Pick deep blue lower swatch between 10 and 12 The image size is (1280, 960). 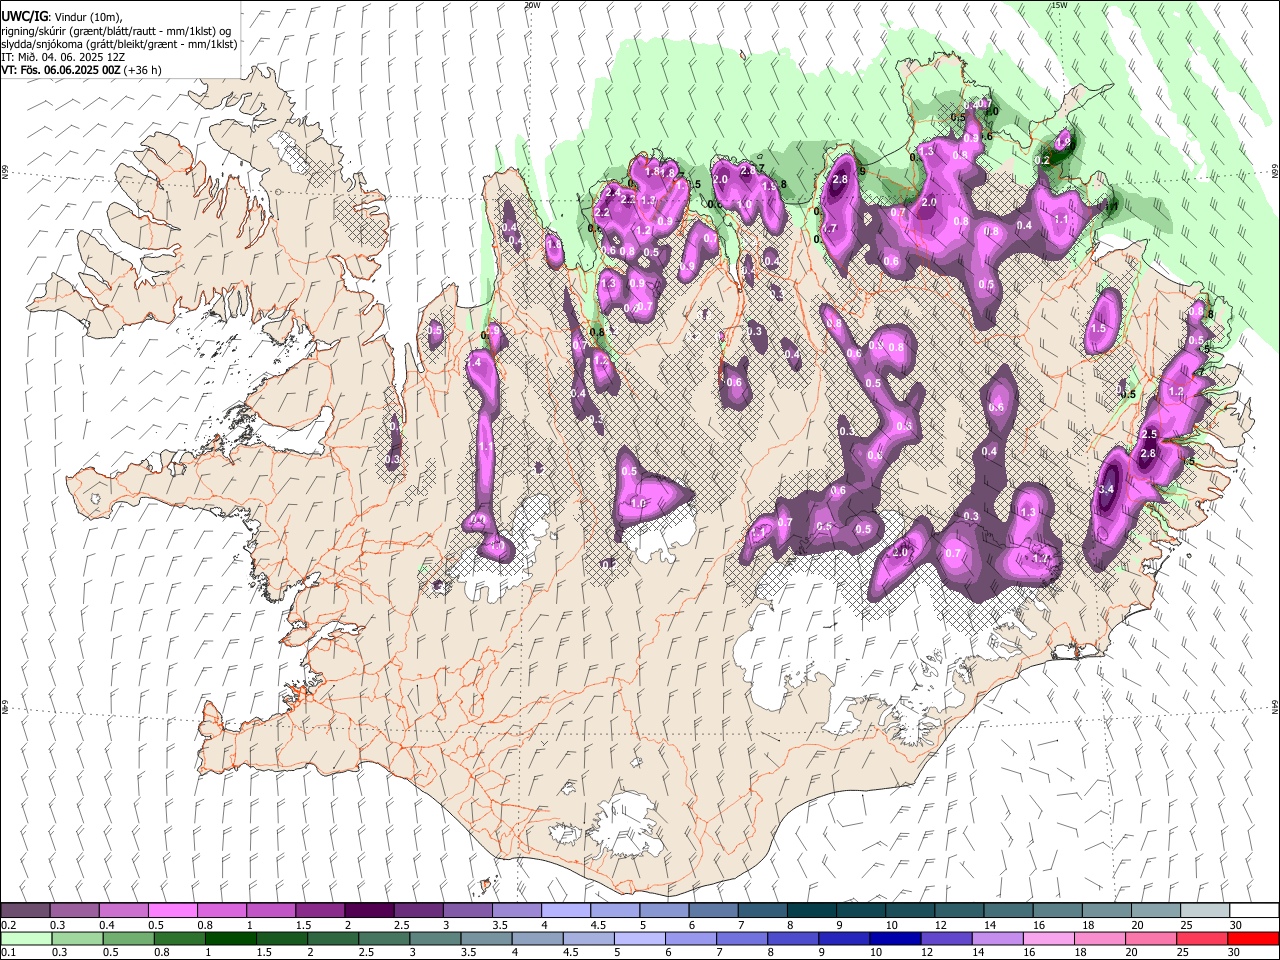pos(896,939)
